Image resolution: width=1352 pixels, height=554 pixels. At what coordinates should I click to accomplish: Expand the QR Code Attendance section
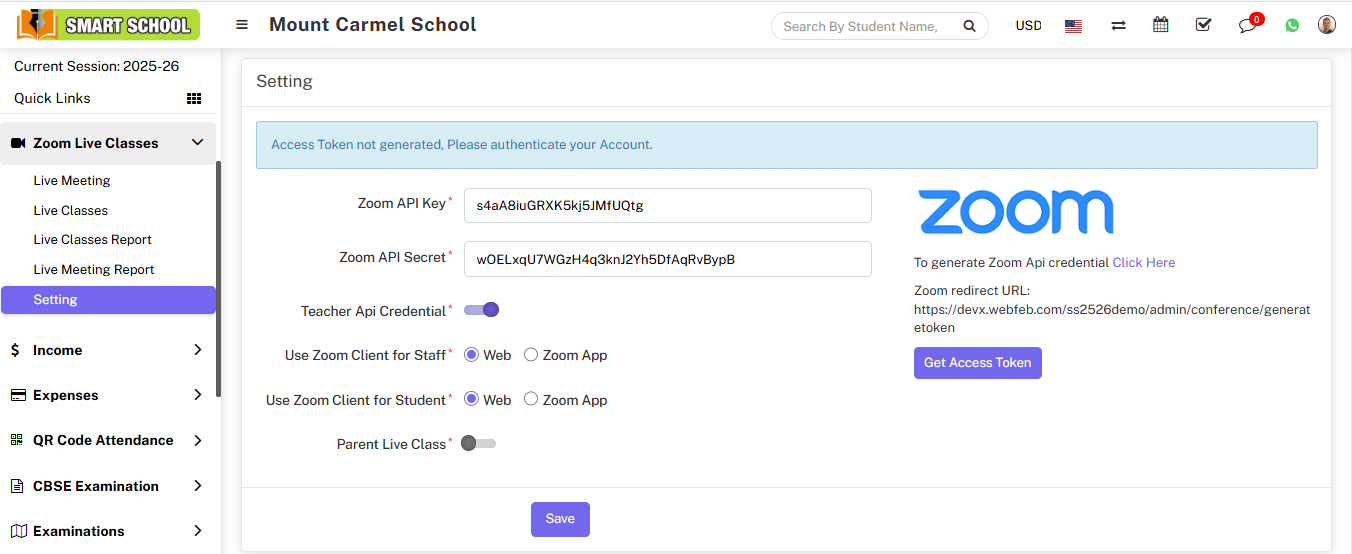pos(197,440)
